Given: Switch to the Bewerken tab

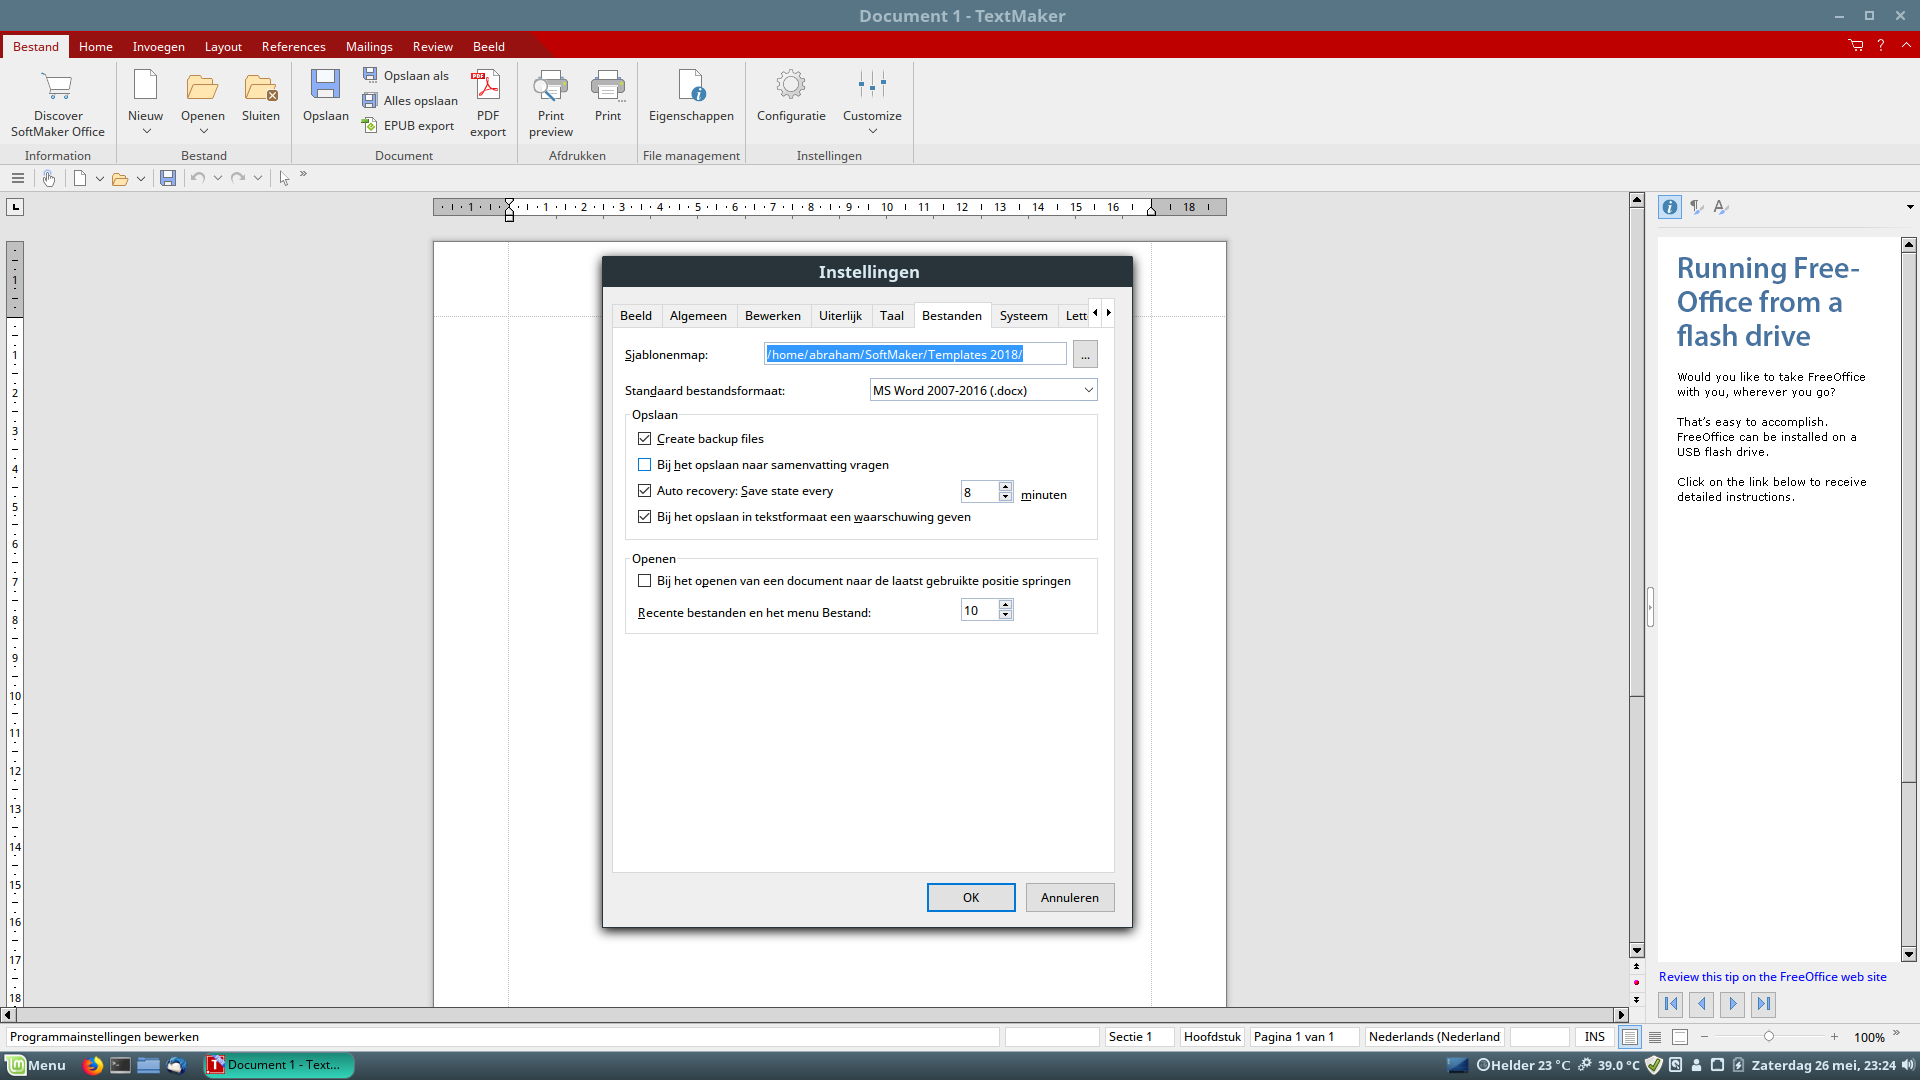Looking at the screenshot, I should [x=772, y=316].
